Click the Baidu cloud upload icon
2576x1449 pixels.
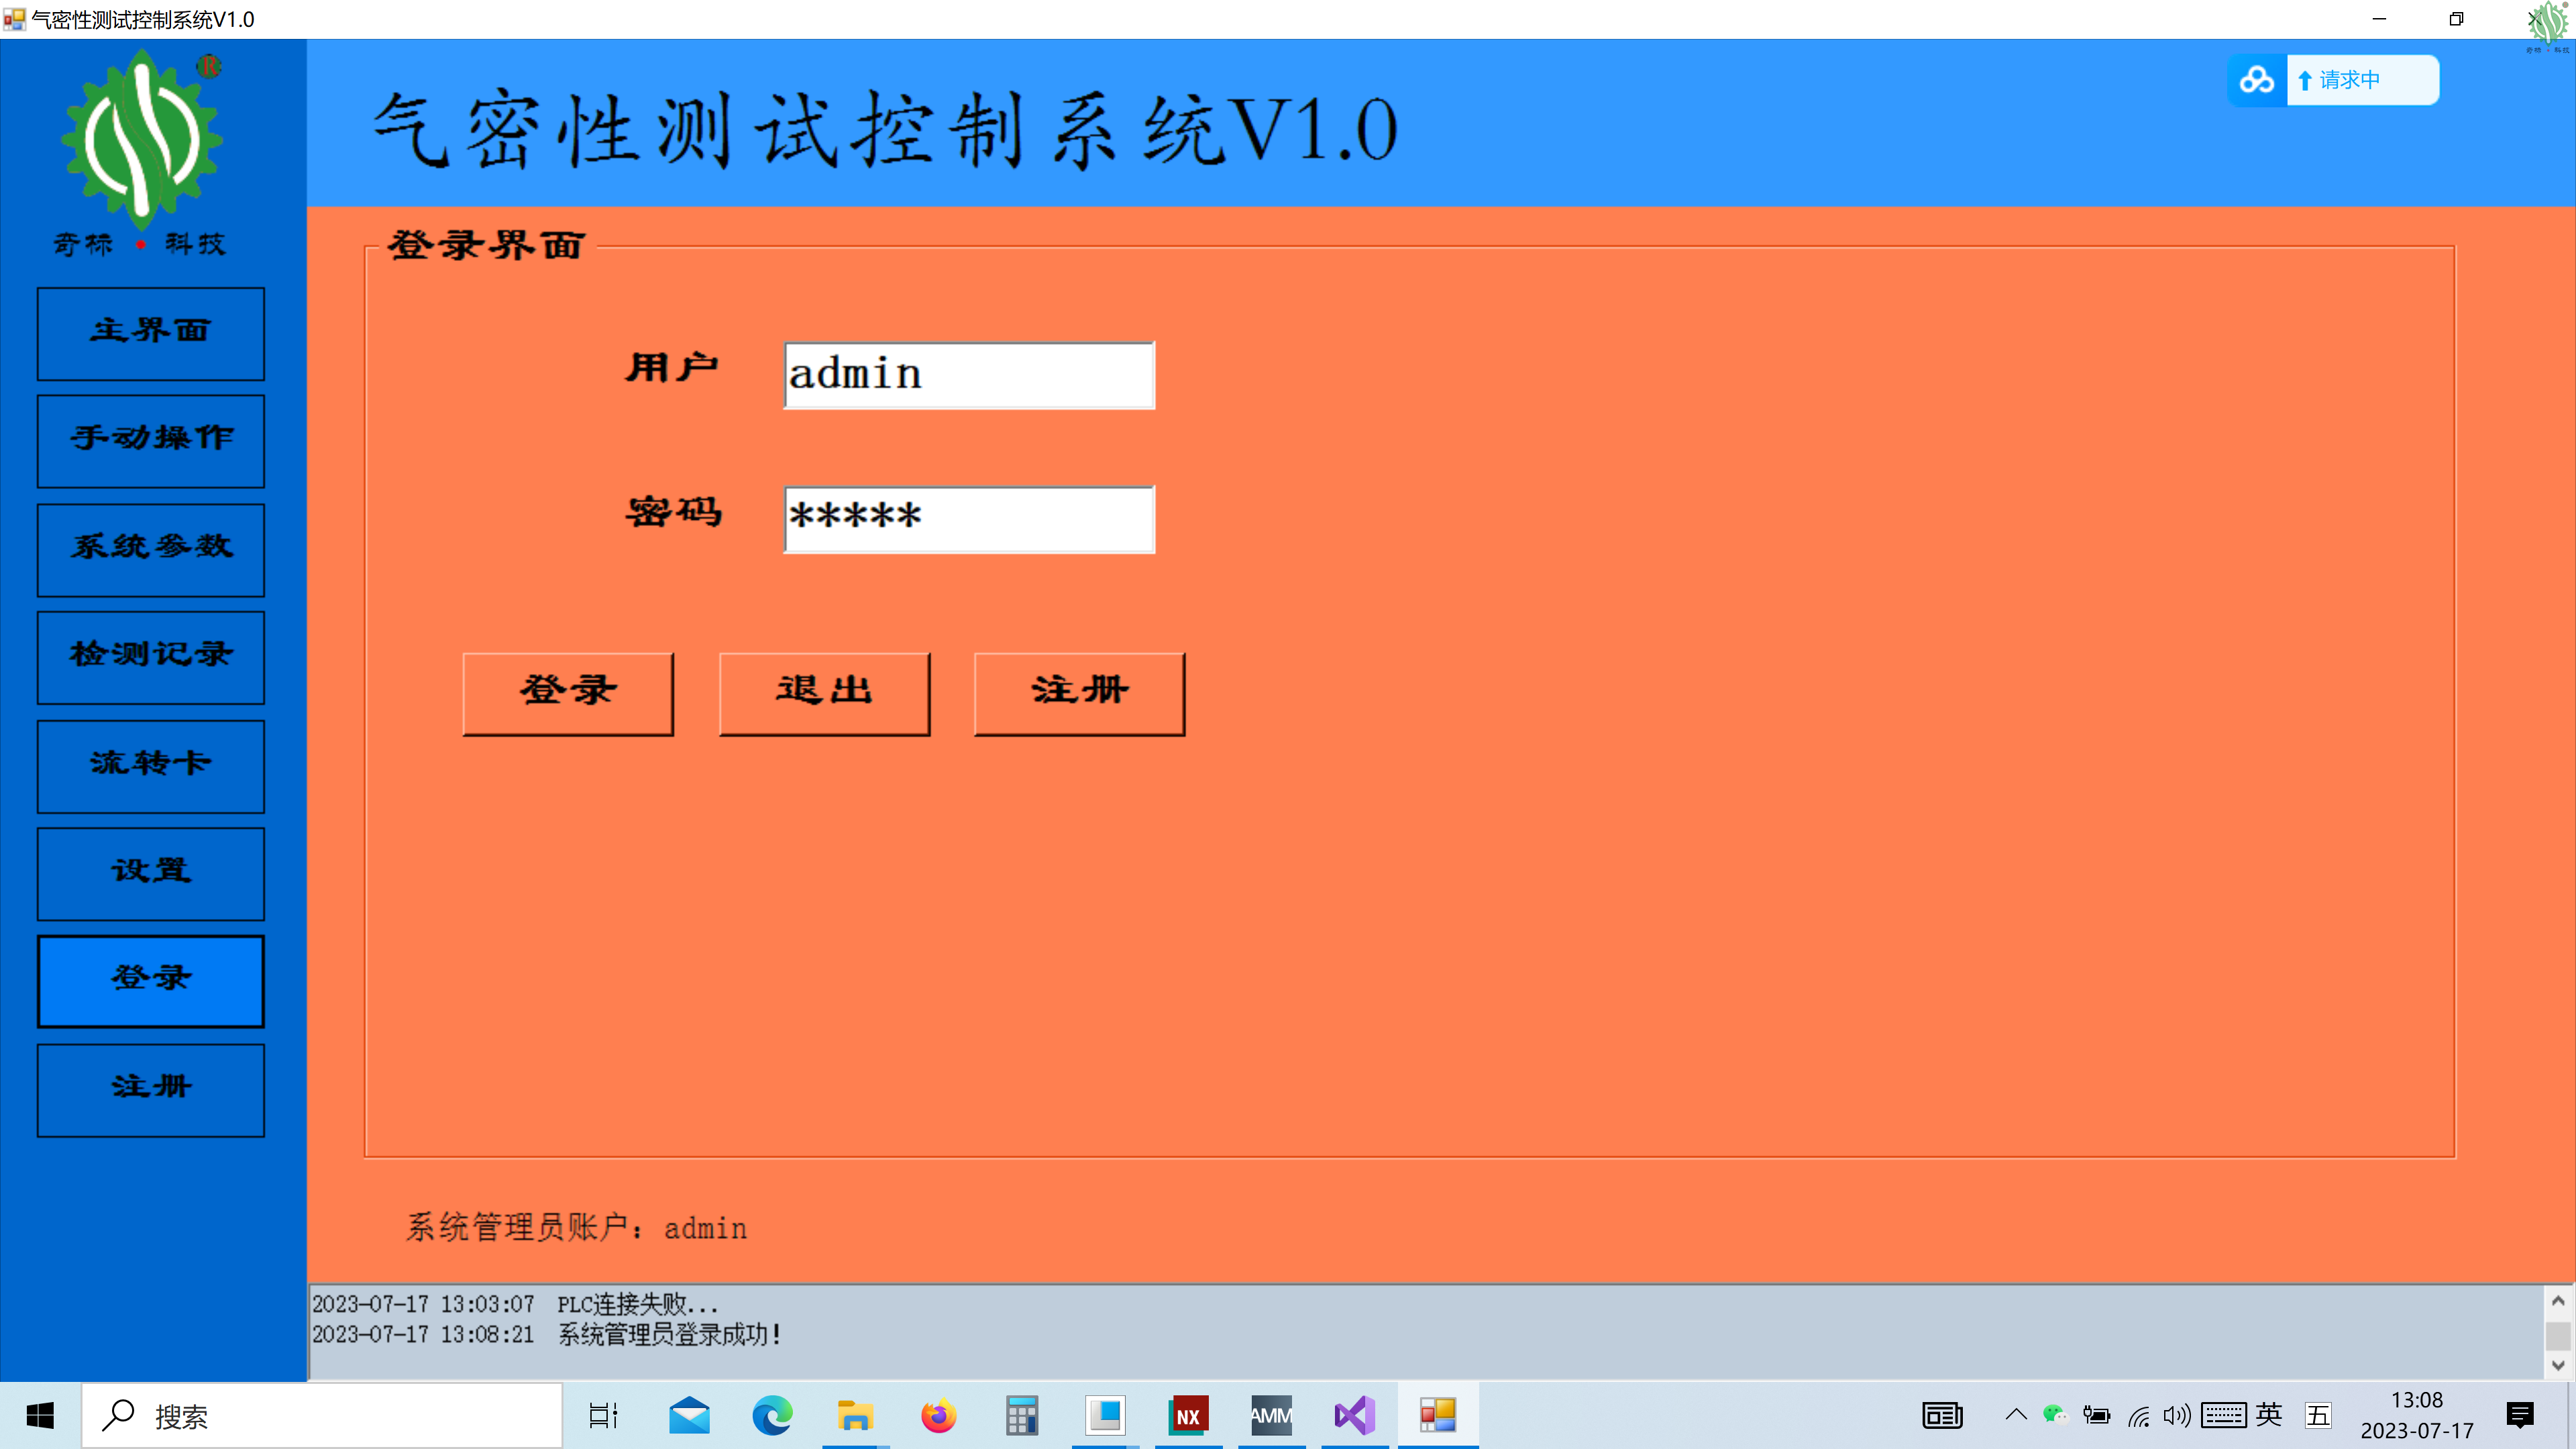pos(2257,80)
